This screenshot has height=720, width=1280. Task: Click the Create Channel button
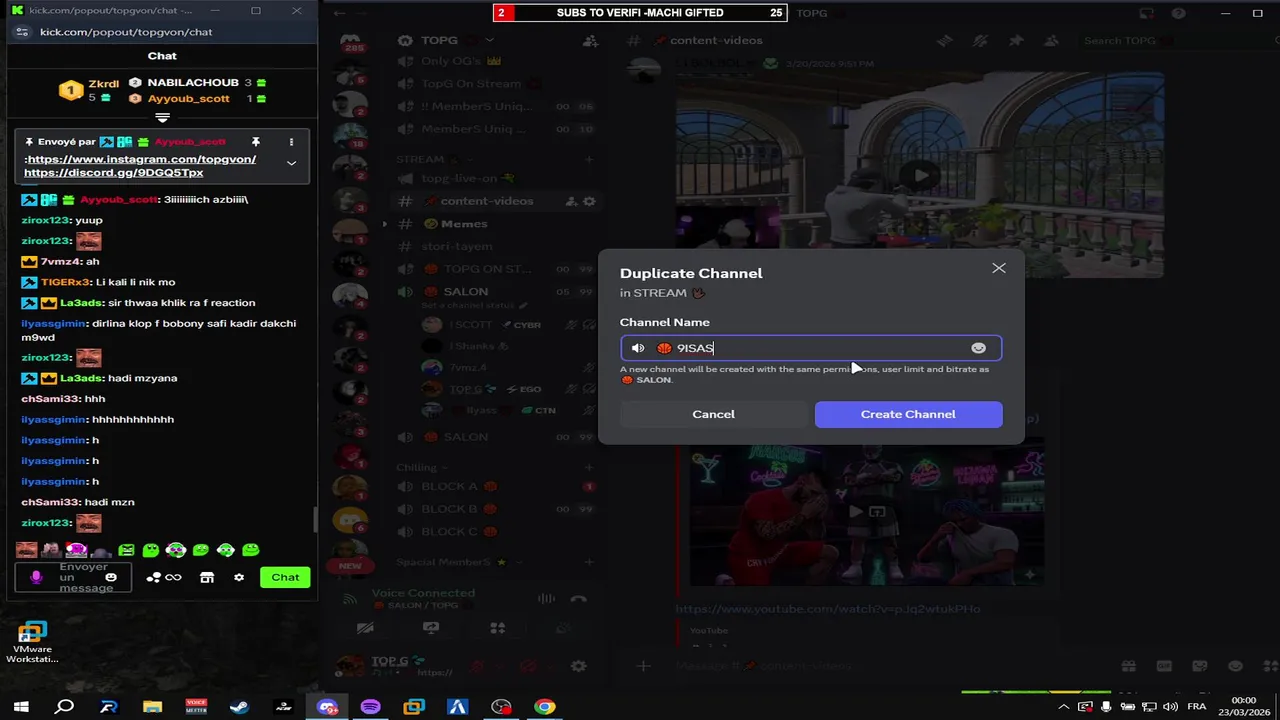pyautogui.click(x=908, y=414)
